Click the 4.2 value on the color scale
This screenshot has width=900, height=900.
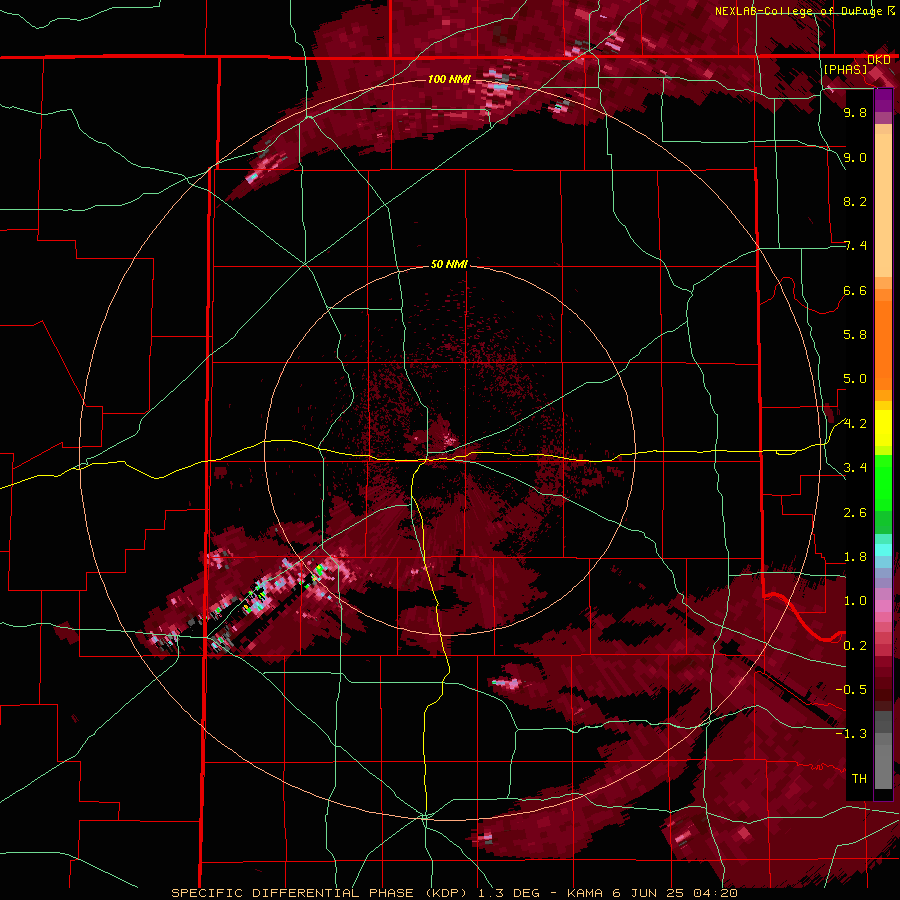855,424
